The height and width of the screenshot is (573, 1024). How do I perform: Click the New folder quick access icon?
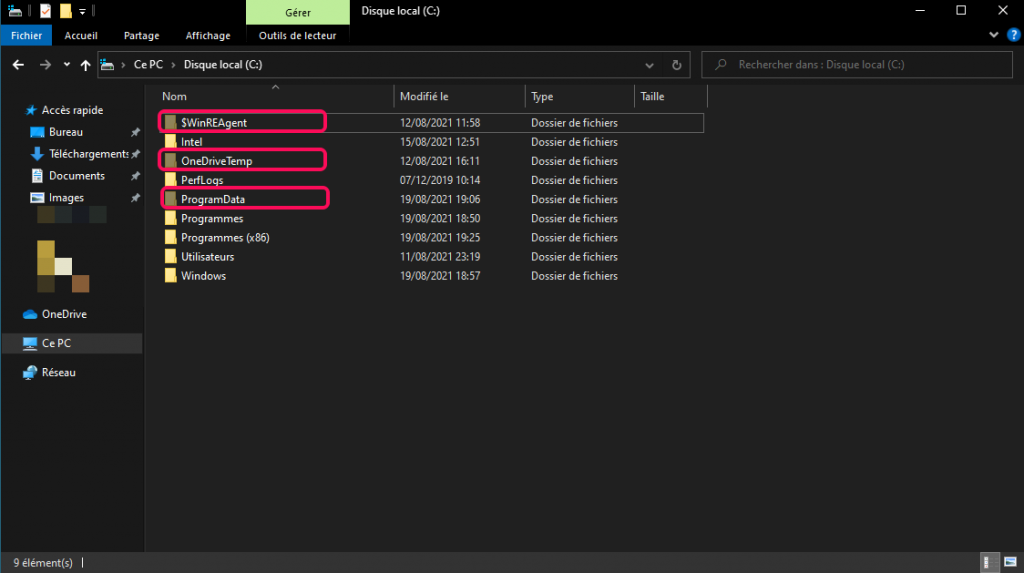click(x=65, y=11)
